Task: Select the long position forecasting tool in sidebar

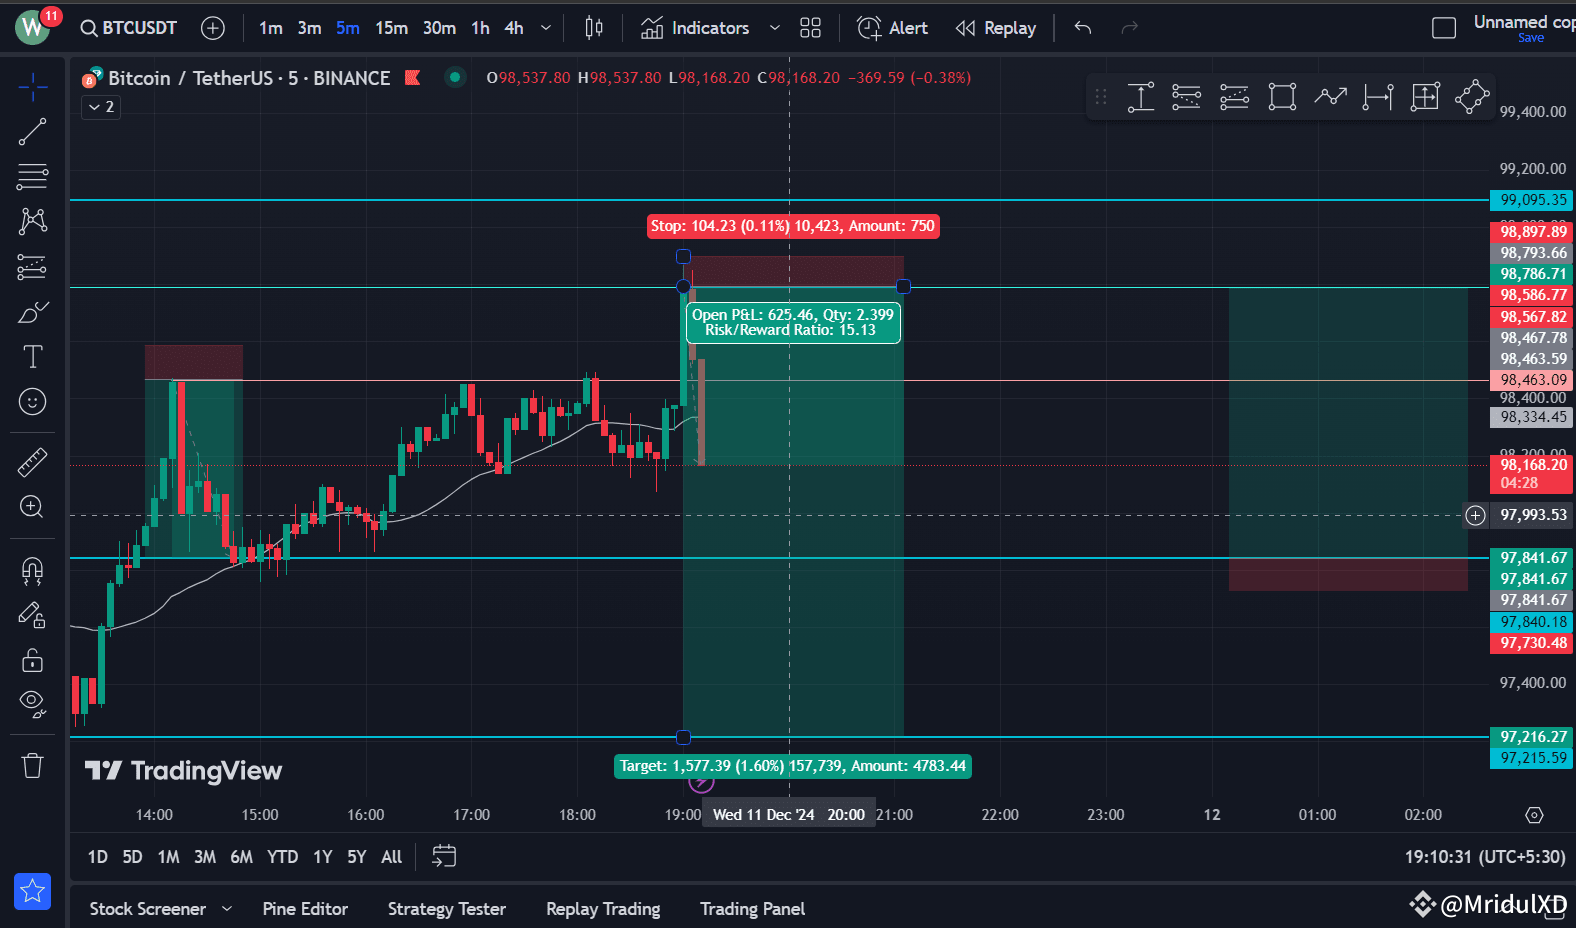Action: (x=32, y=267)
